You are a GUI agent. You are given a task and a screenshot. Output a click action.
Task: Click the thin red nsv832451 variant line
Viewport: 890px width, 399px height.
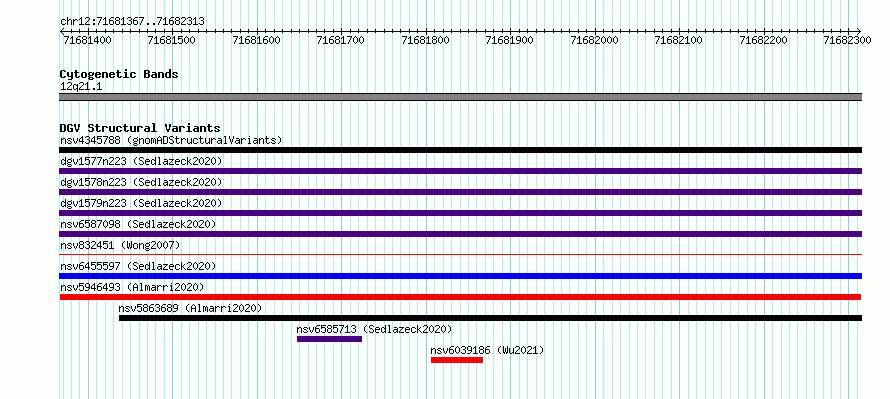(460, 255)
